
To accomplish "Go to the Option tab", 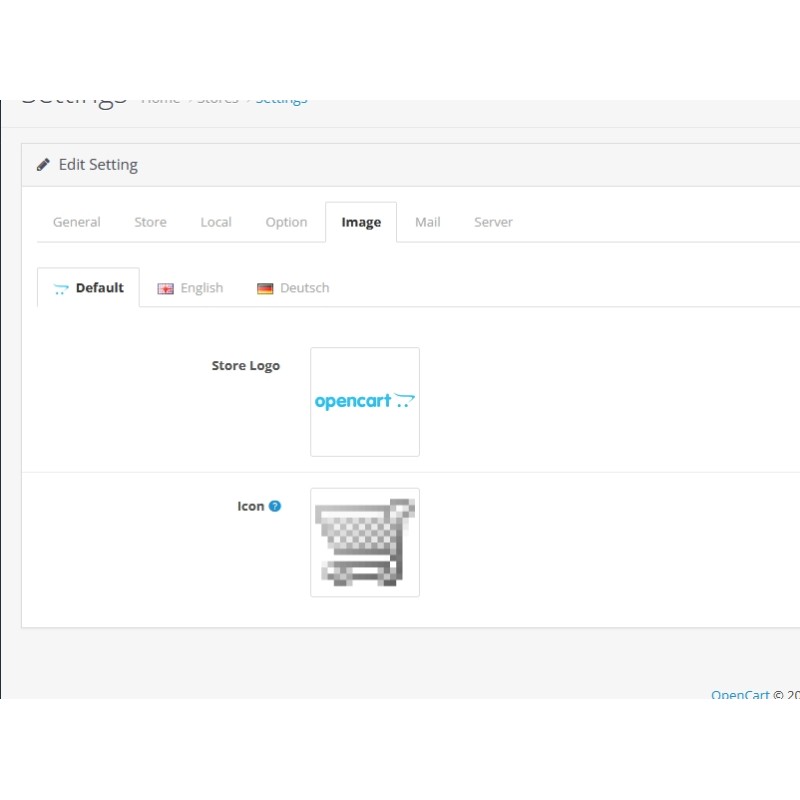I will (286, 222).
